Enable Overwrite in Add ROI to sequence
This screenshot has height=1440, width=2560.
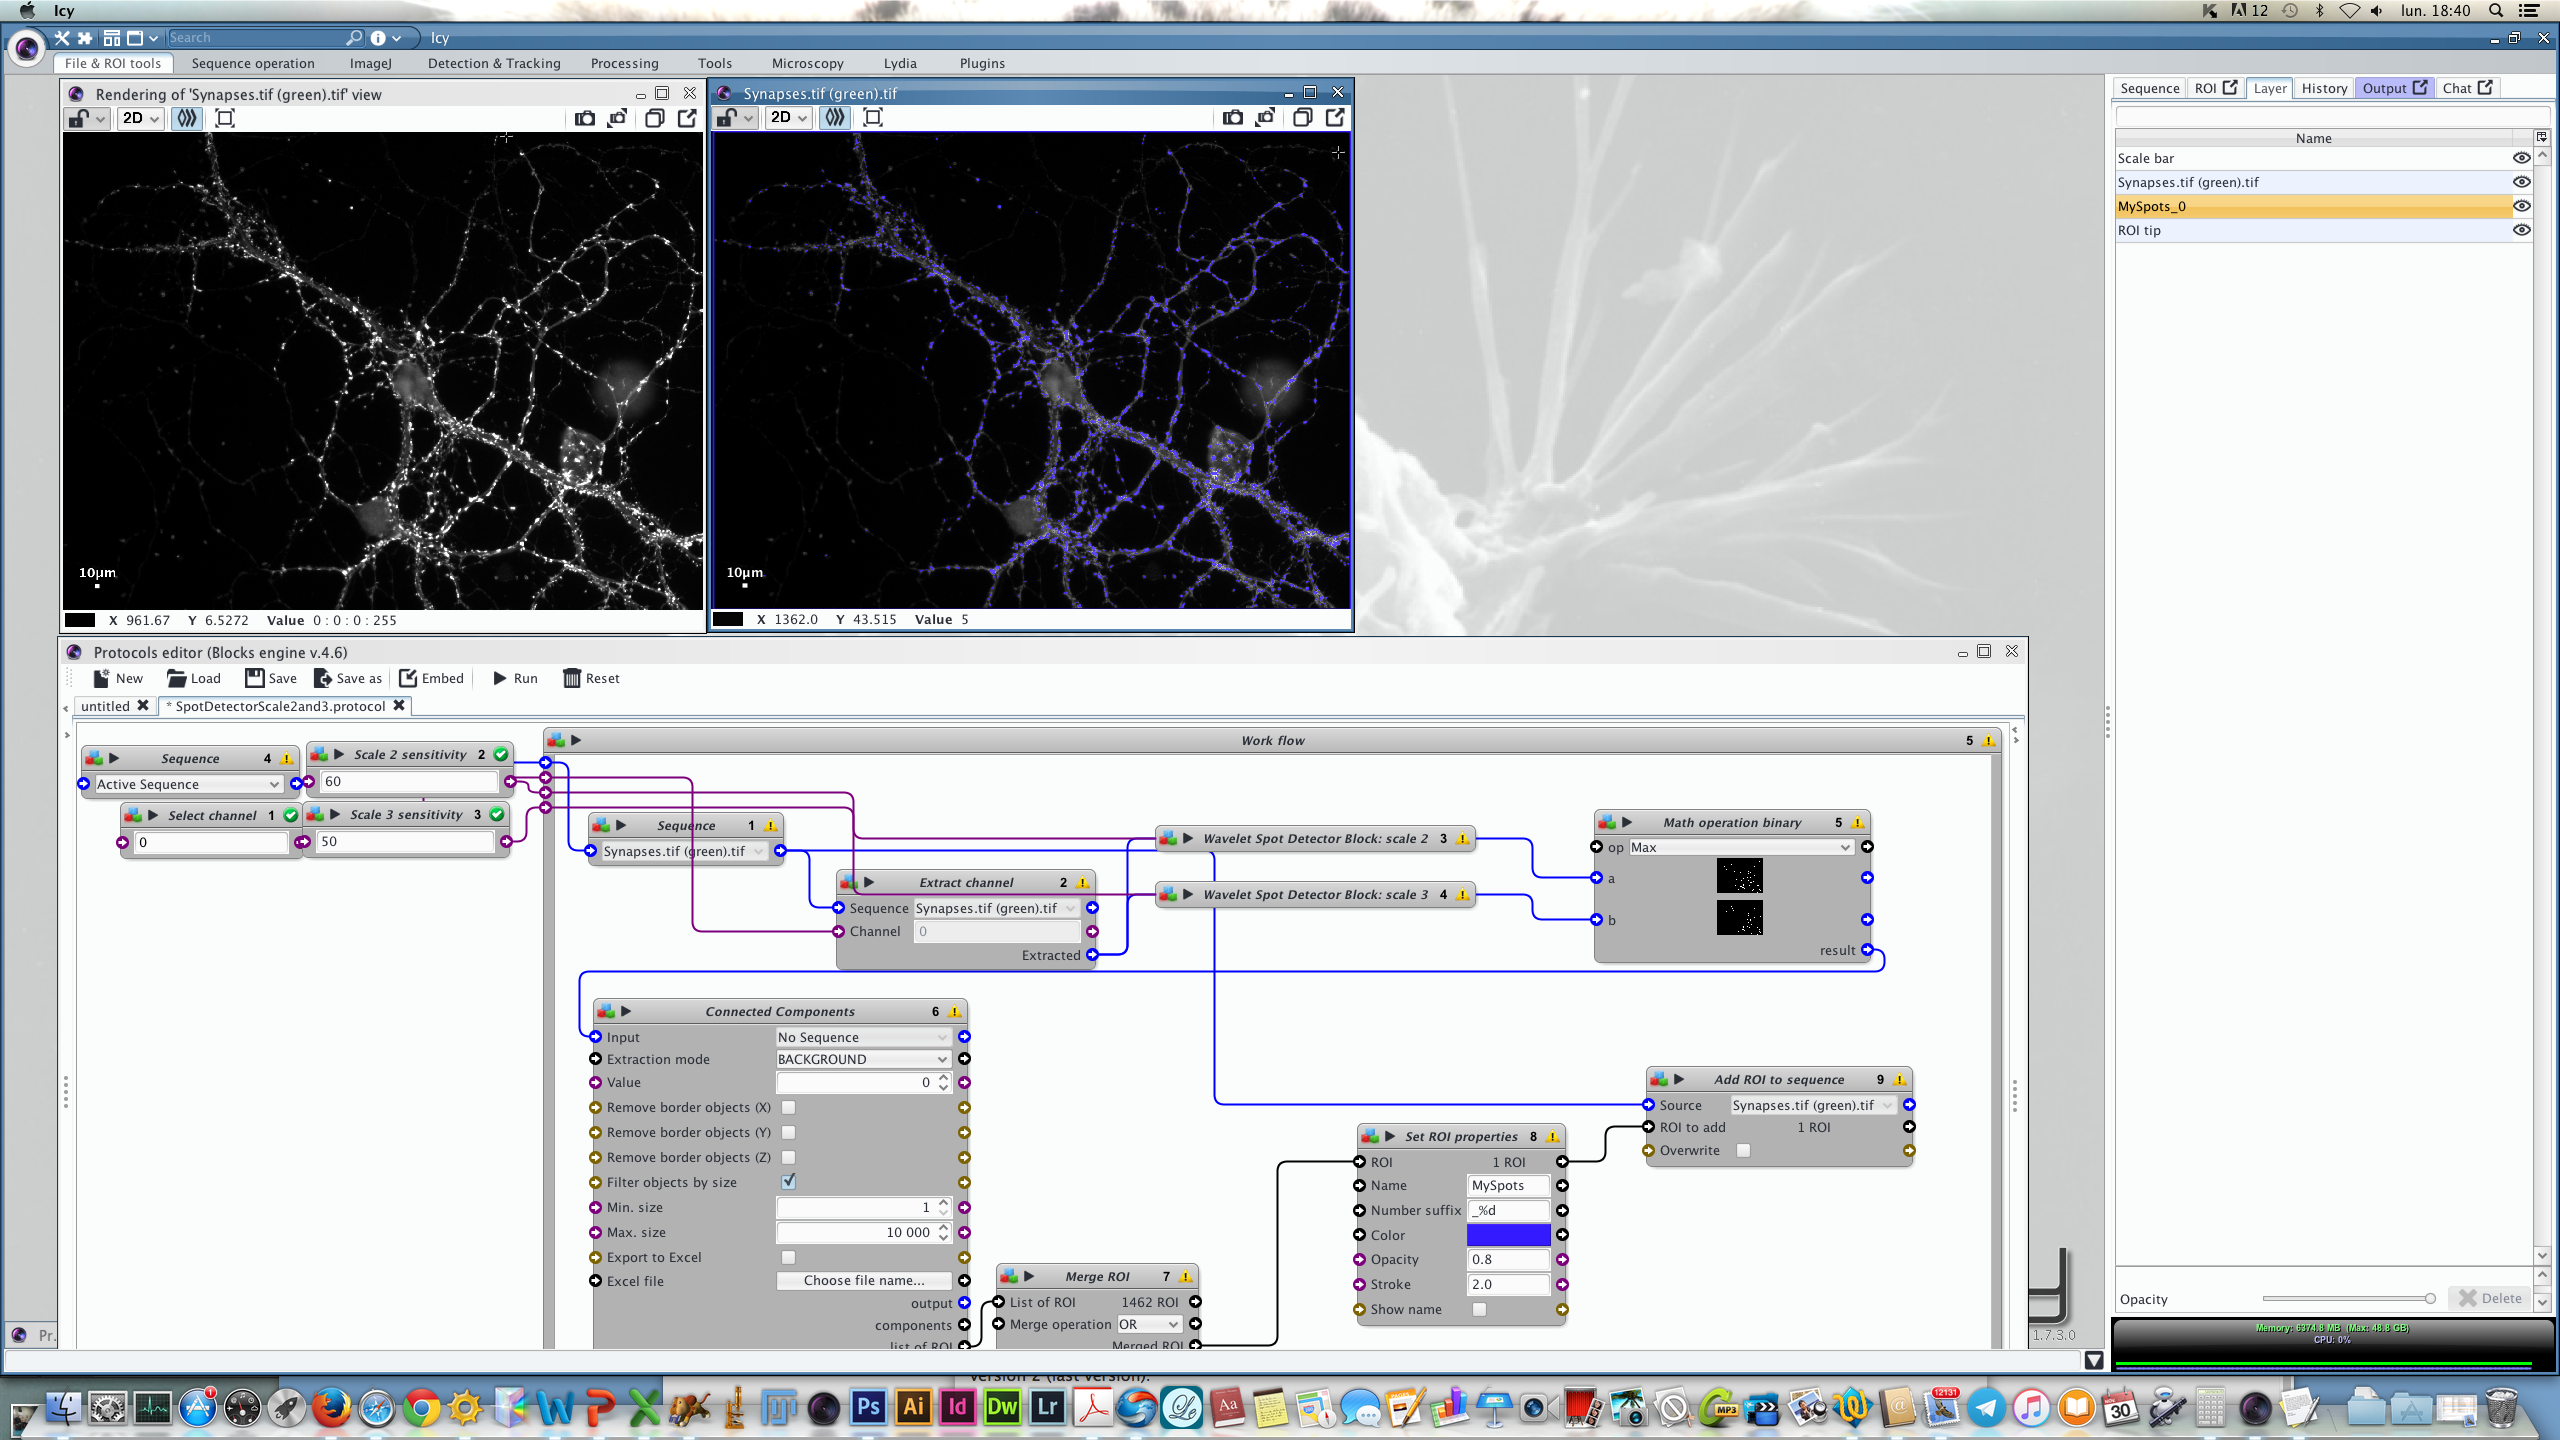(1743, 1150)
